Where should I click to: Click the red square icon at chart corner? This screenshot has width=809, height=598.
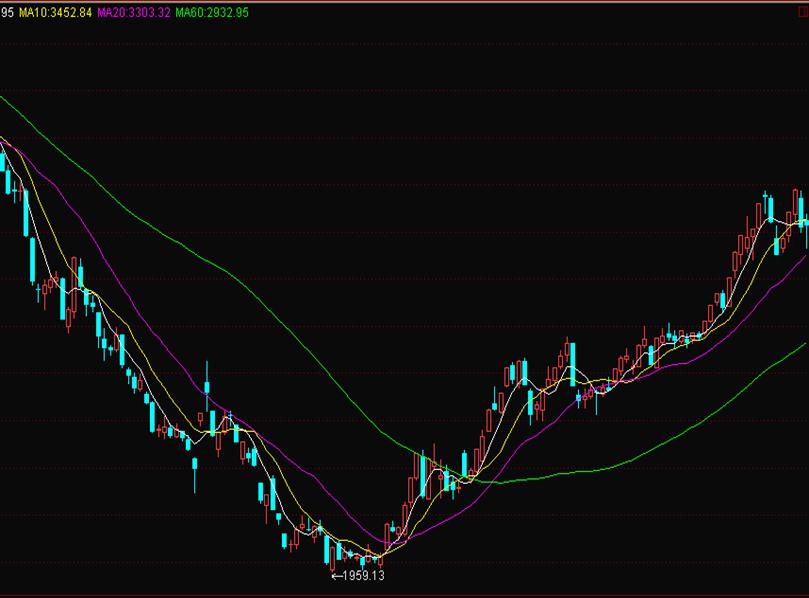(802, 12)
